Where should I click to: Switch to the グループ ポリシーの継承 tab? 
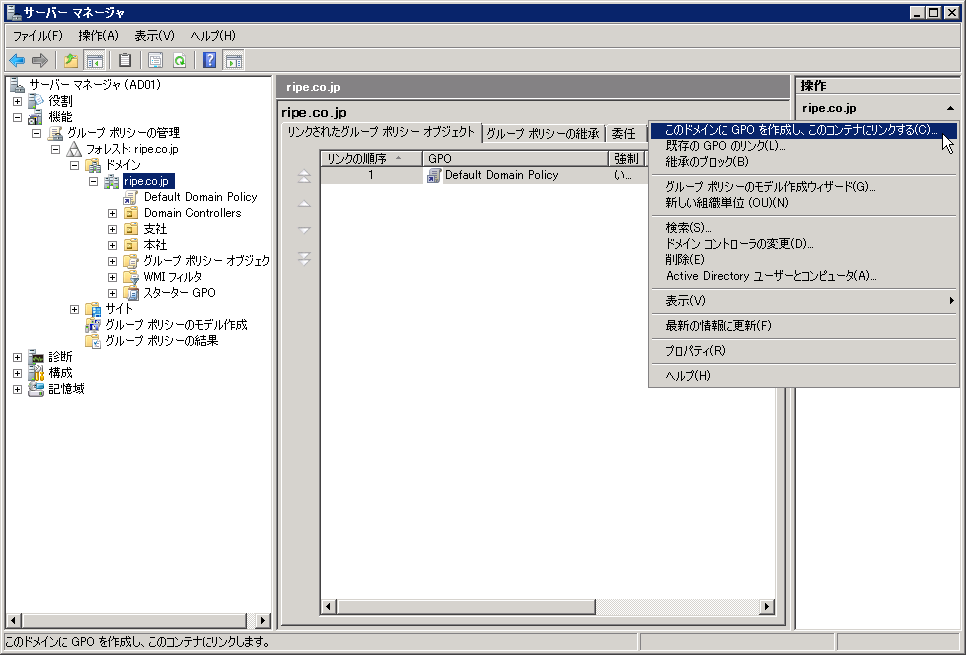click(x=543, y=134)
